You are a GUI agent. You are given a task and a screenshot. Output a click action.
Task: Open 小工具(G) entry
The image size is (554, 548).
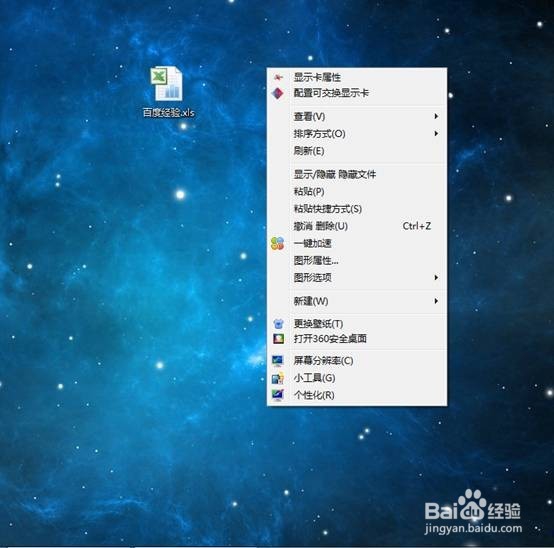357,378
